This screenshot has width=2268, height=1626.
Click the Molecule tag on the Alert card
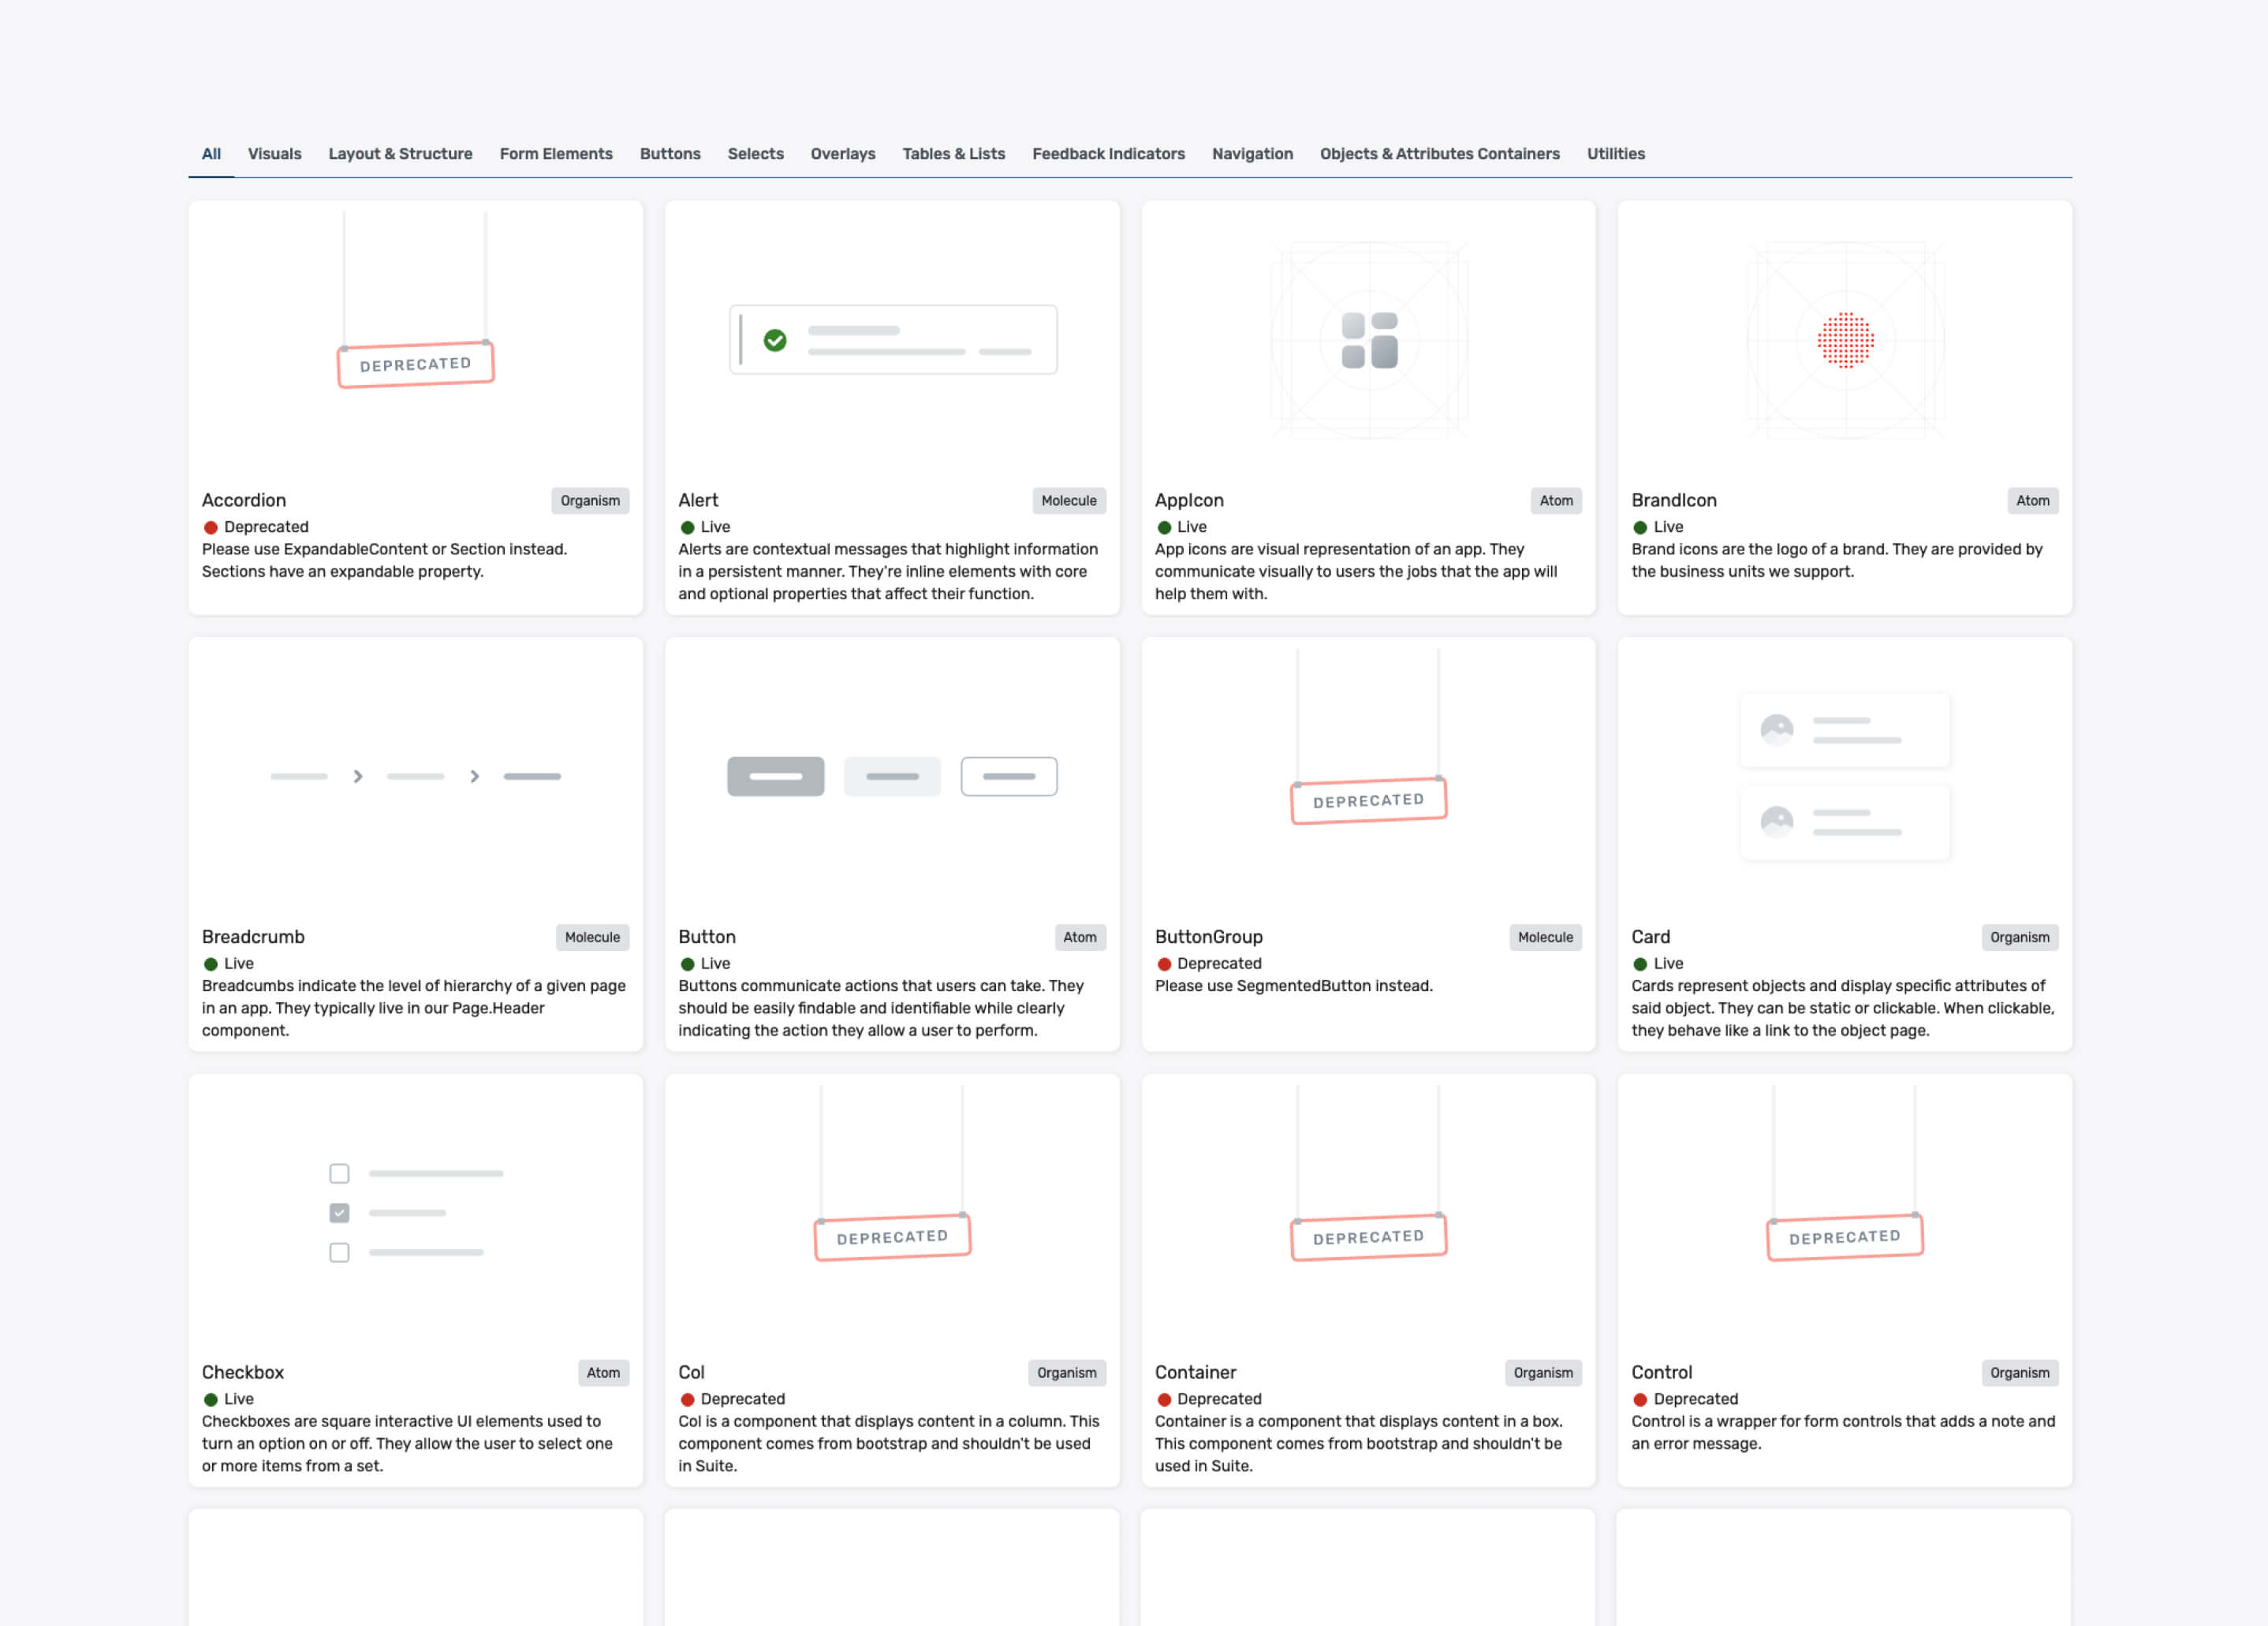1068,501
